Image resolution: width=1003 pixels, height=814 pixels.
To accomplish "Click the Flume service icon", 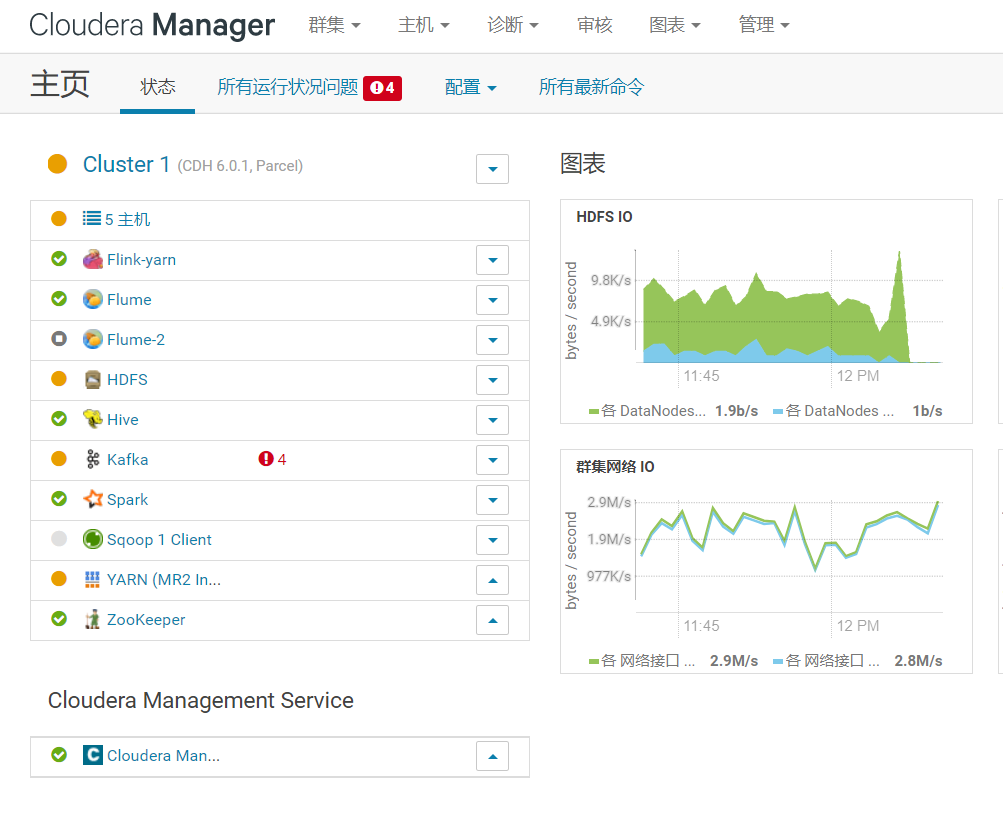I will click(93, 299).
